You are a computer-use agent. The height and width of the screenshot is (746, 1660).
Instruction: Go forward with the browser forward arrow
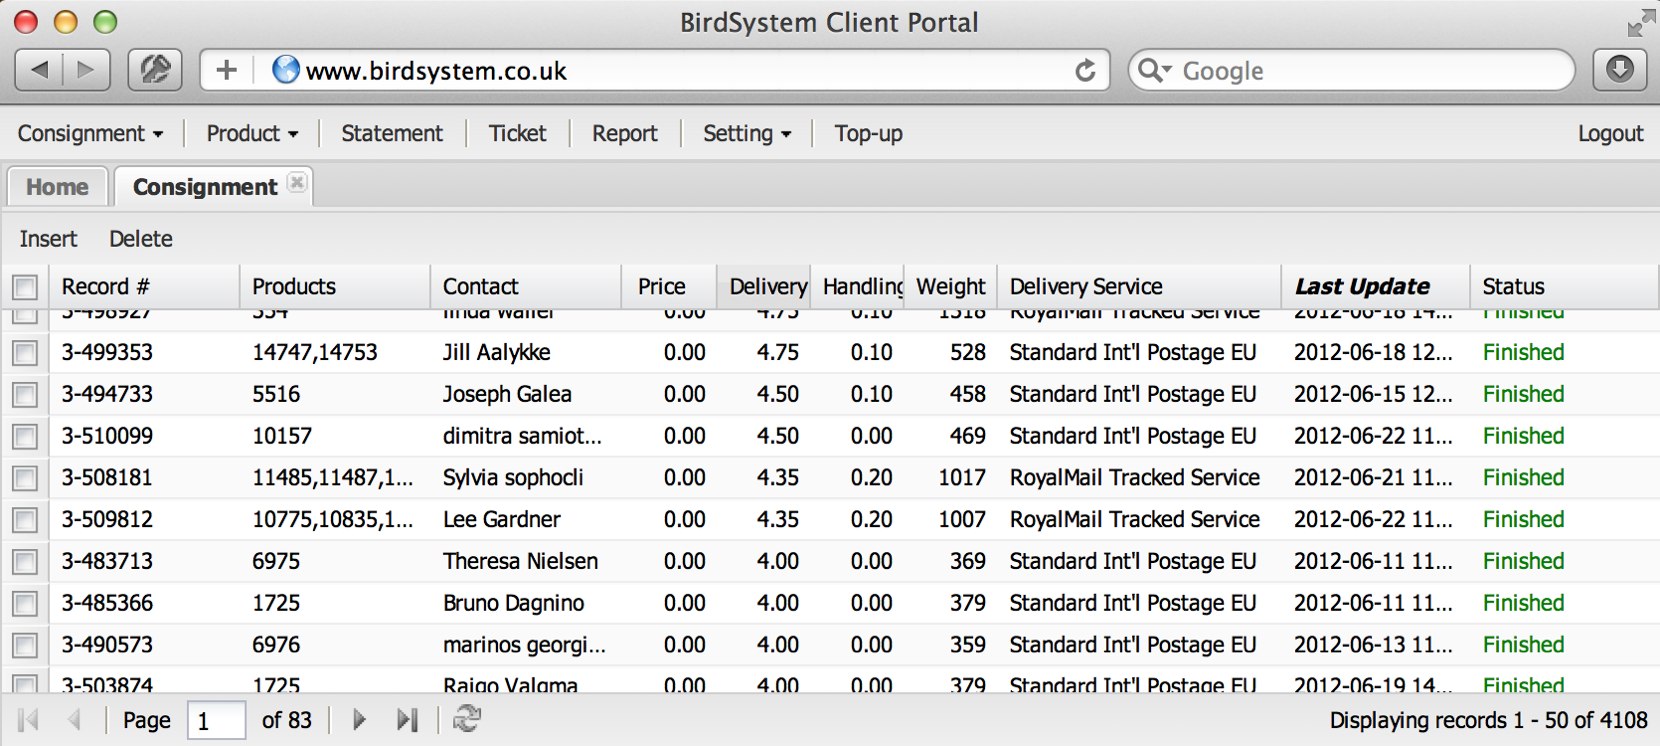(86, 70)
